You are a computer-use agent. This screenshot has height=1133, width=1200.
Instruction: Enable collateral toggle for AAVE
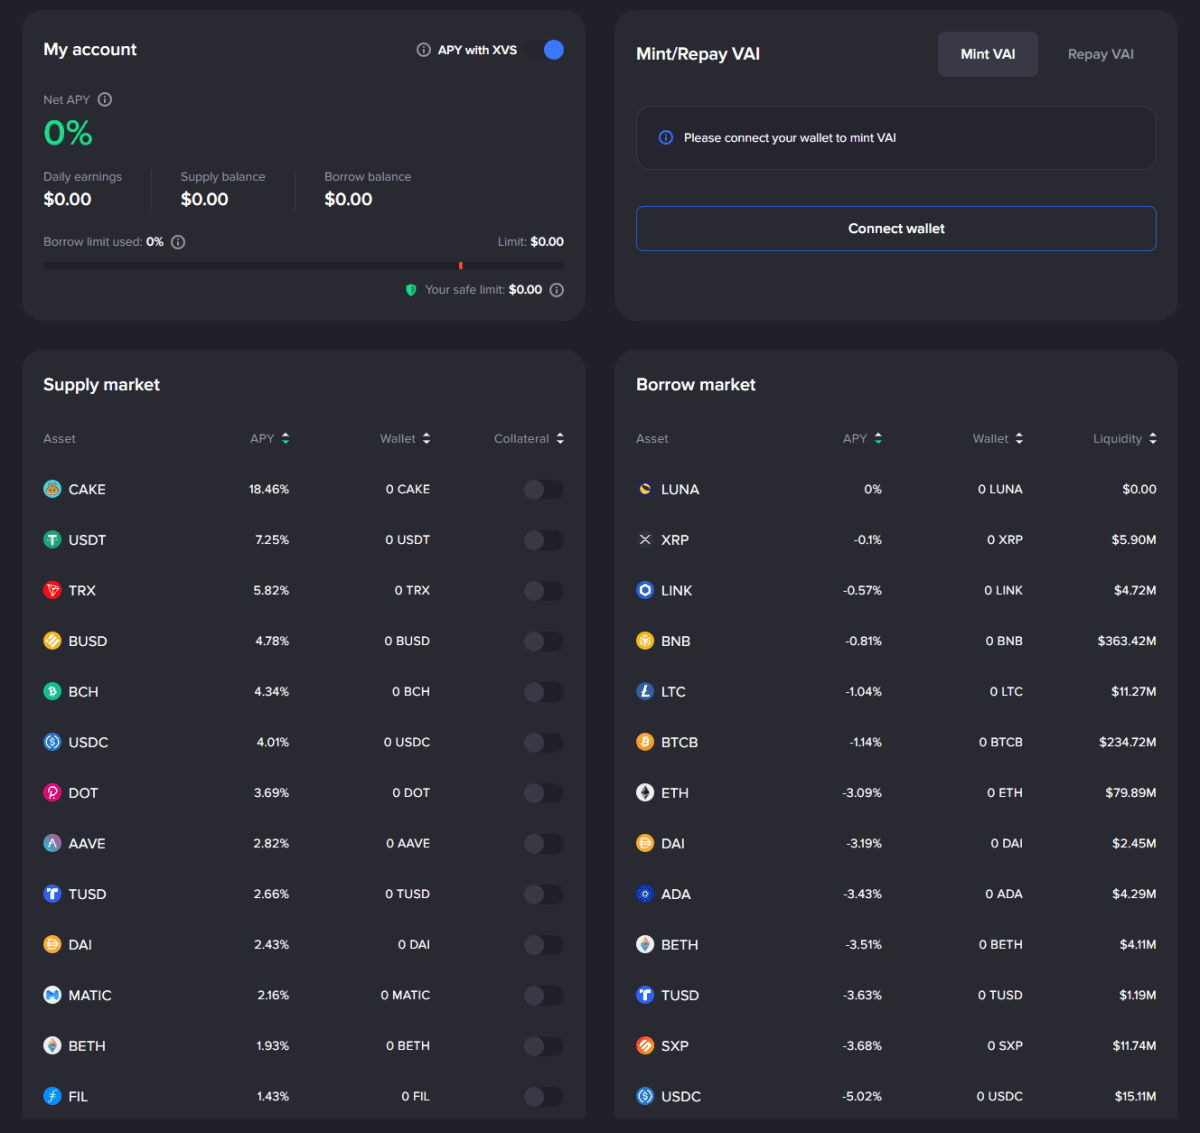pyautogui.click(x=544, y=843)
